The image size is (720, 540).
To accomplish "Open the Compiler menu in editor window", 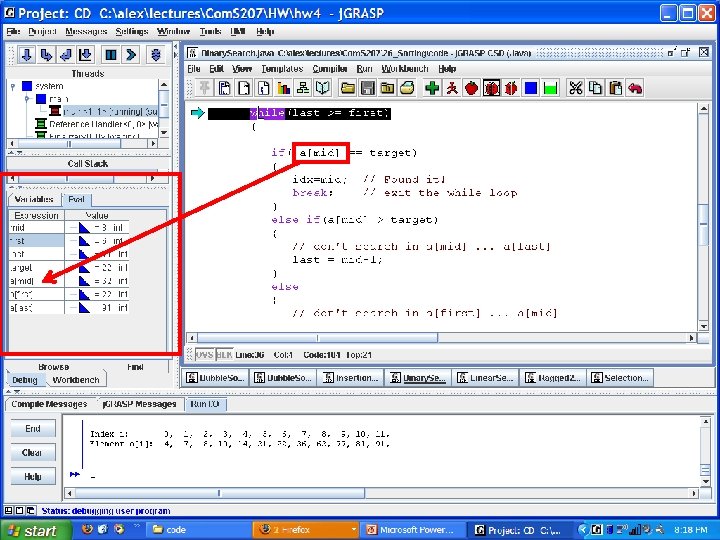I will pyautogui.click(x=330, y=68).
